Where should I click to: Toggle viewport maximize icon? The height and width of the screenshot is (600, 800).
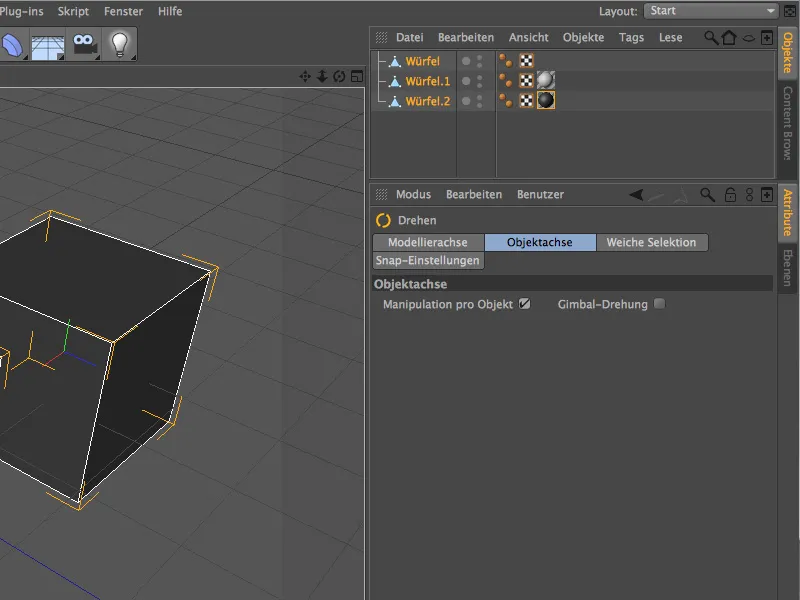click(x=356, y=77)
